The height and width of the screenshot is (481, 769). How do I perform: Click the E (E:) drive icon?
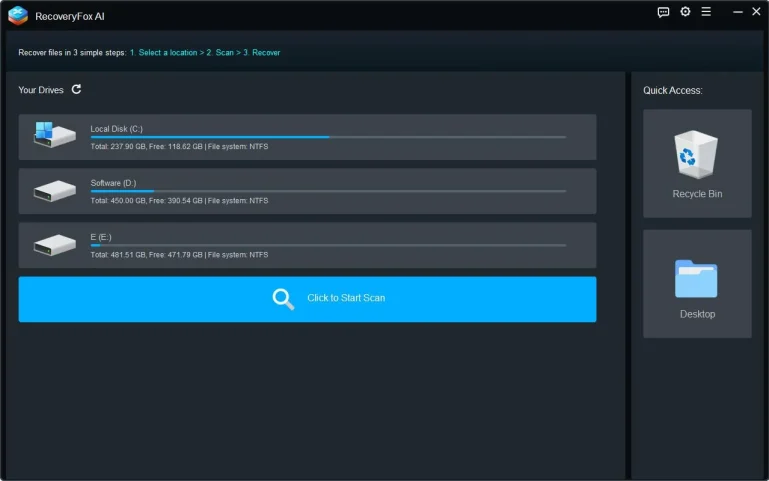(x=54, y=244)
